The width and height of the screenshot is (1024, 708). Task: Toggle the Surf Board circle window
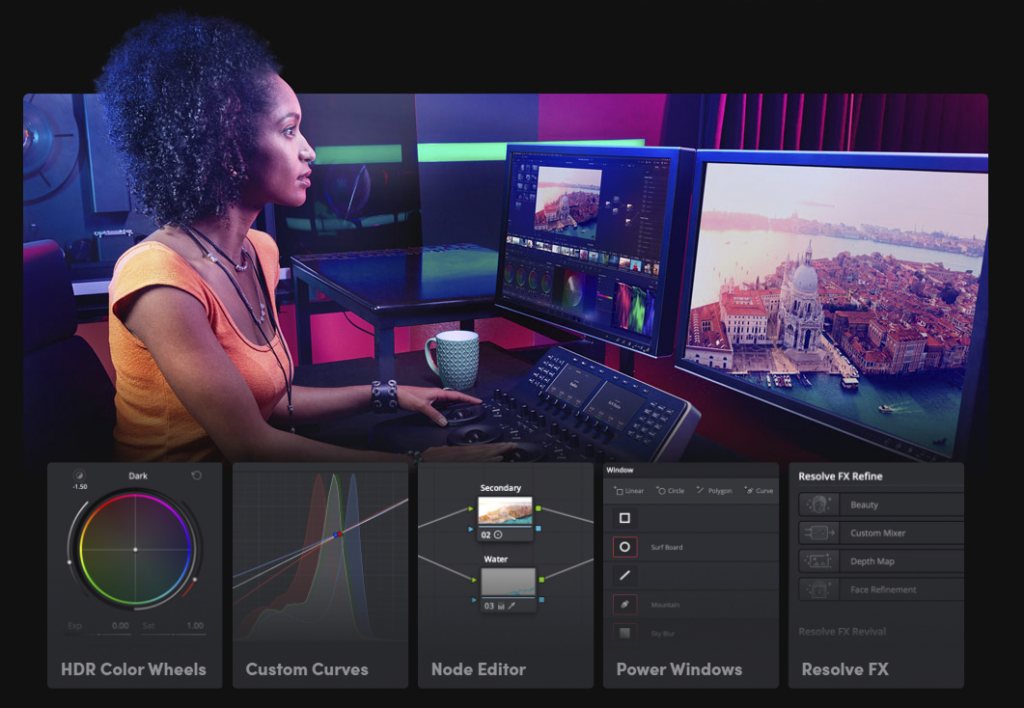point(625,547)
